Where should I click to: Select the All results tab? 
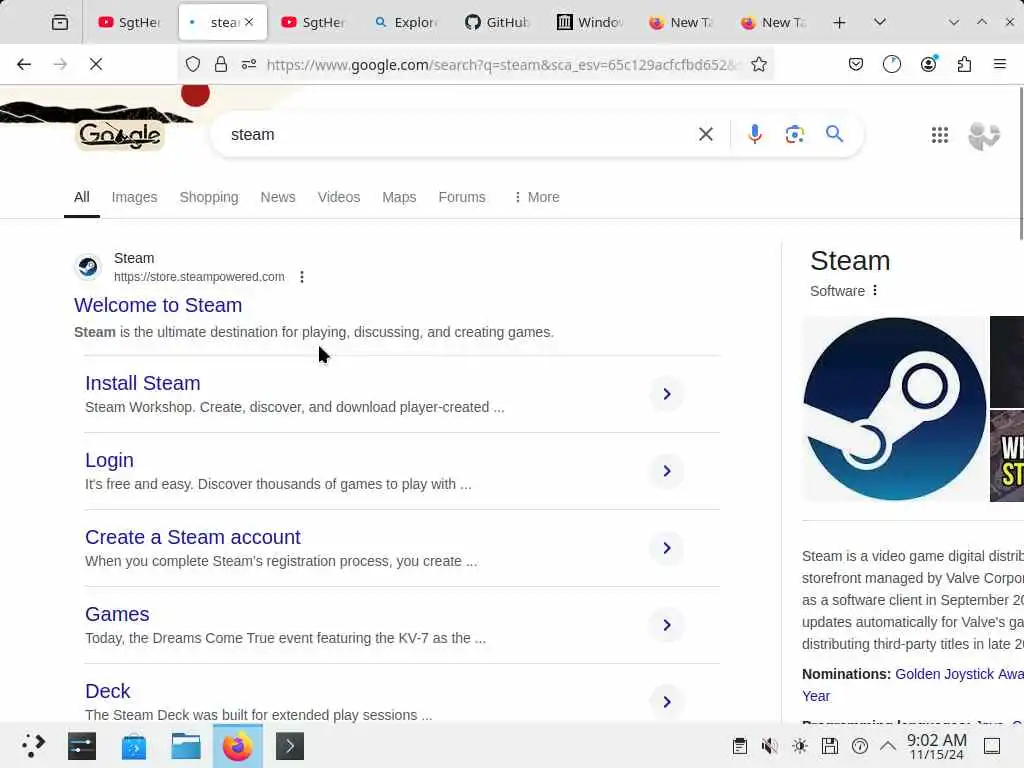click(82, 197)
